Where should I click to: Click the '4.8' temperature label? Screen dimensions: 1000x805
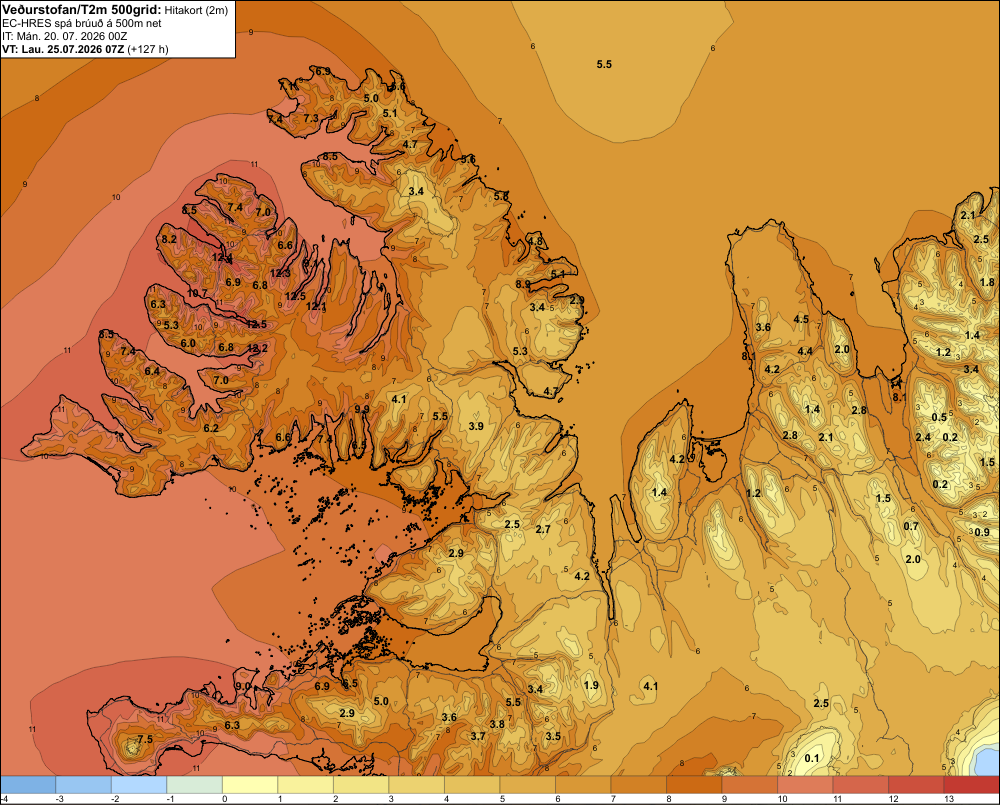535,241
